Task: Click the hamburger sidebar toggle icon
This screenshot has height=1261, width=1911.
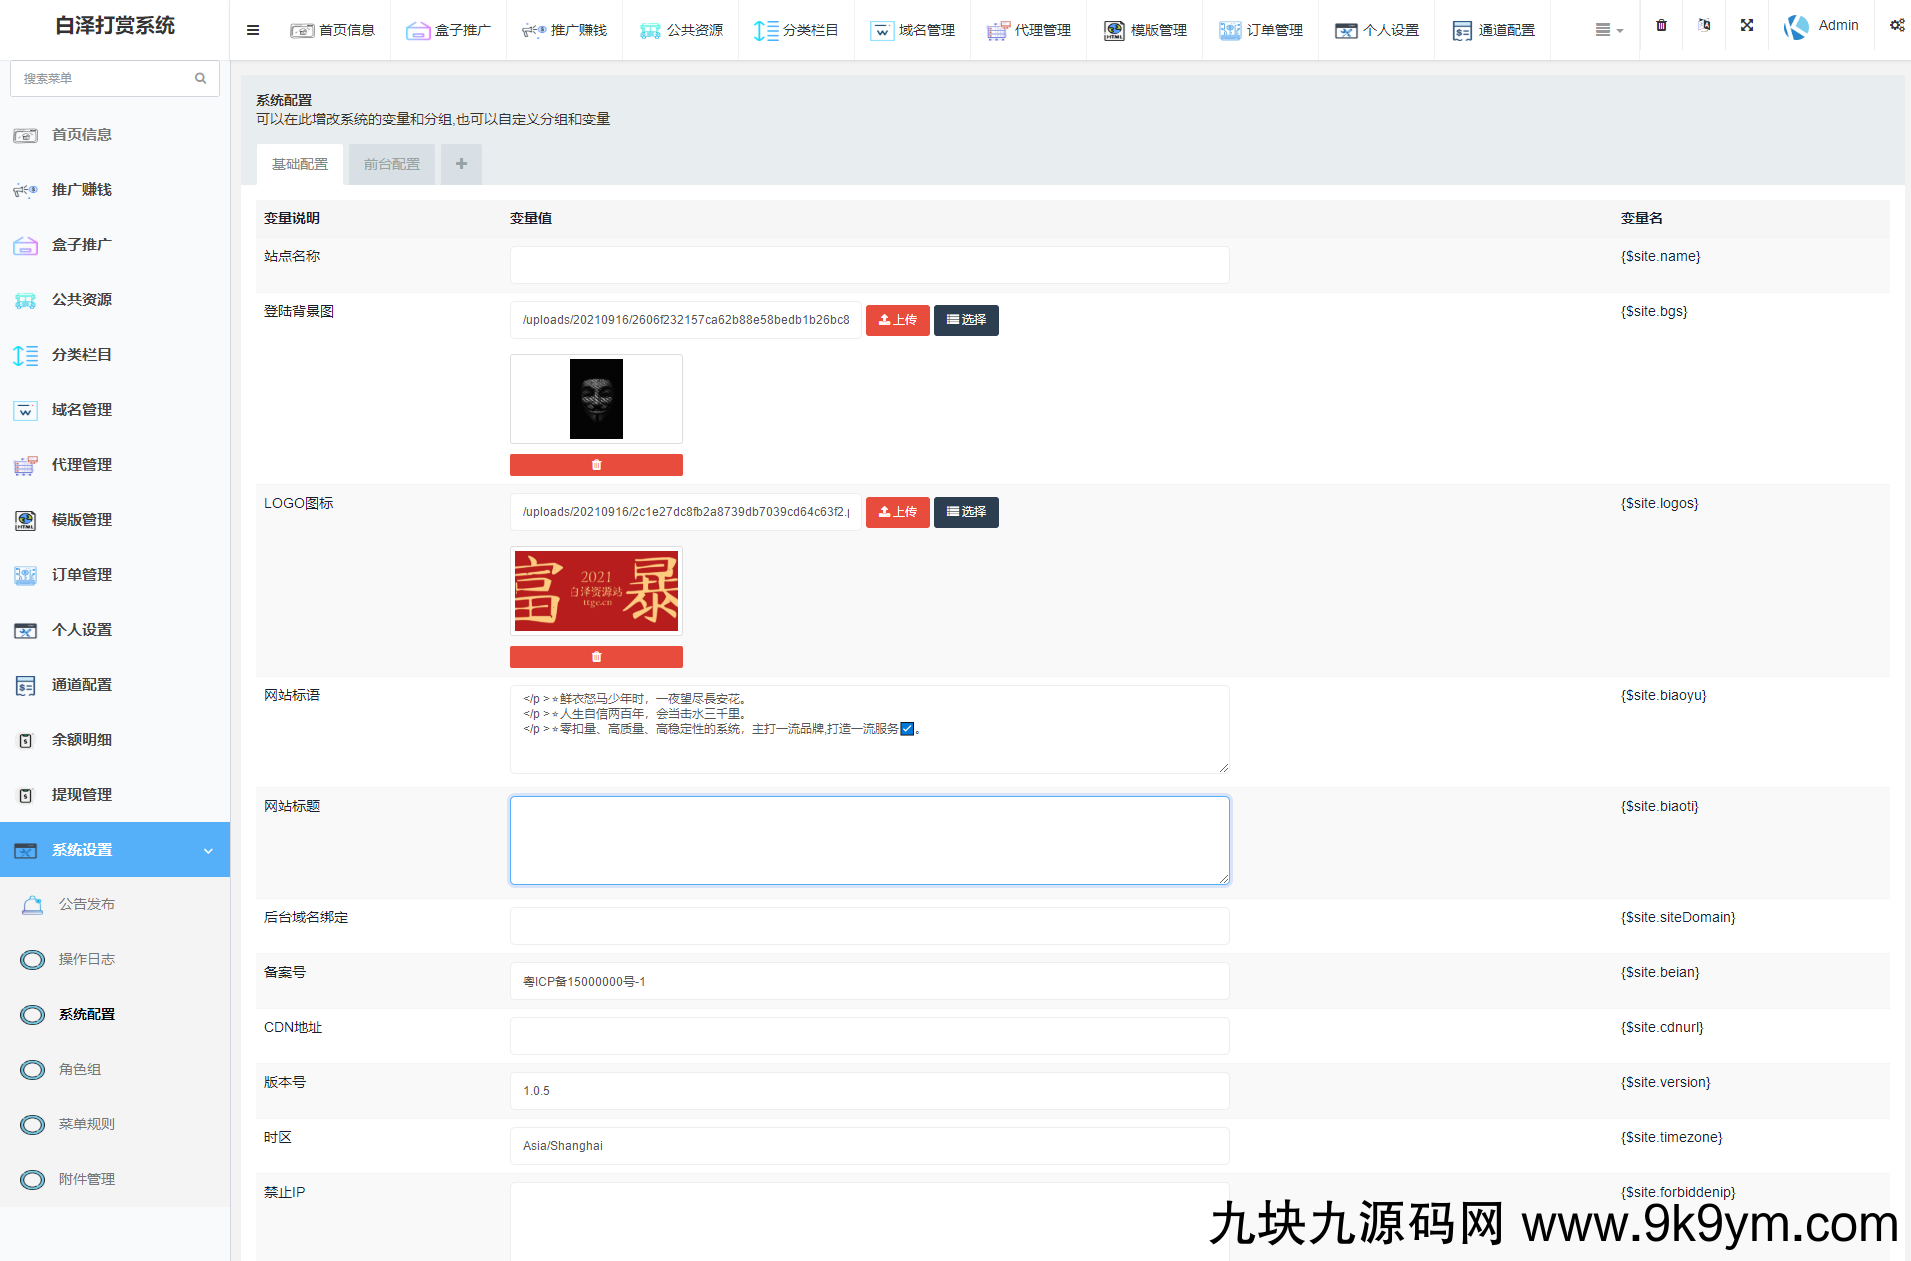Action: tap(253, 30)
